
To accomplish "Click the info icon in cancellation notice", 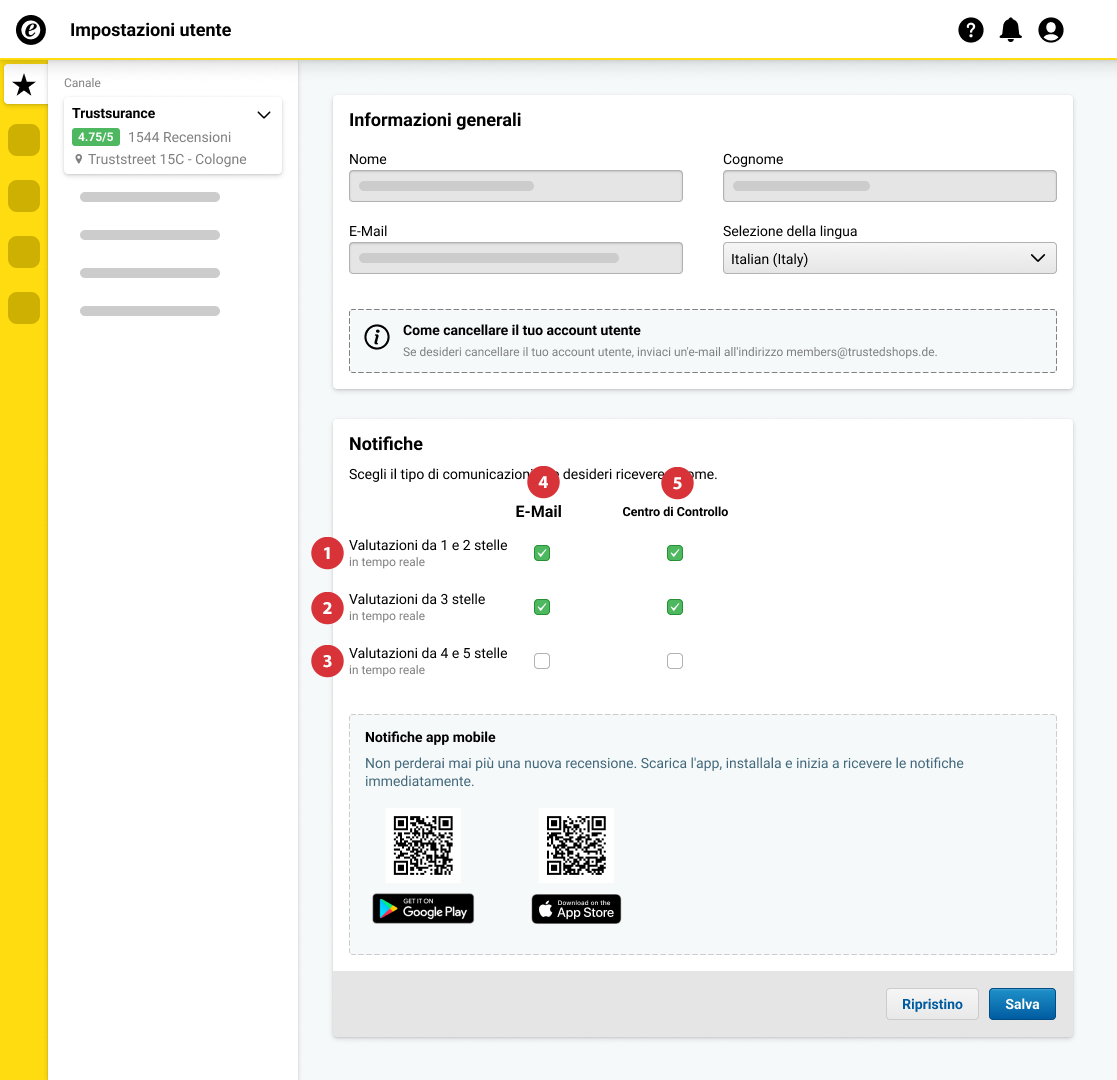I will click(x=377, y=336).
